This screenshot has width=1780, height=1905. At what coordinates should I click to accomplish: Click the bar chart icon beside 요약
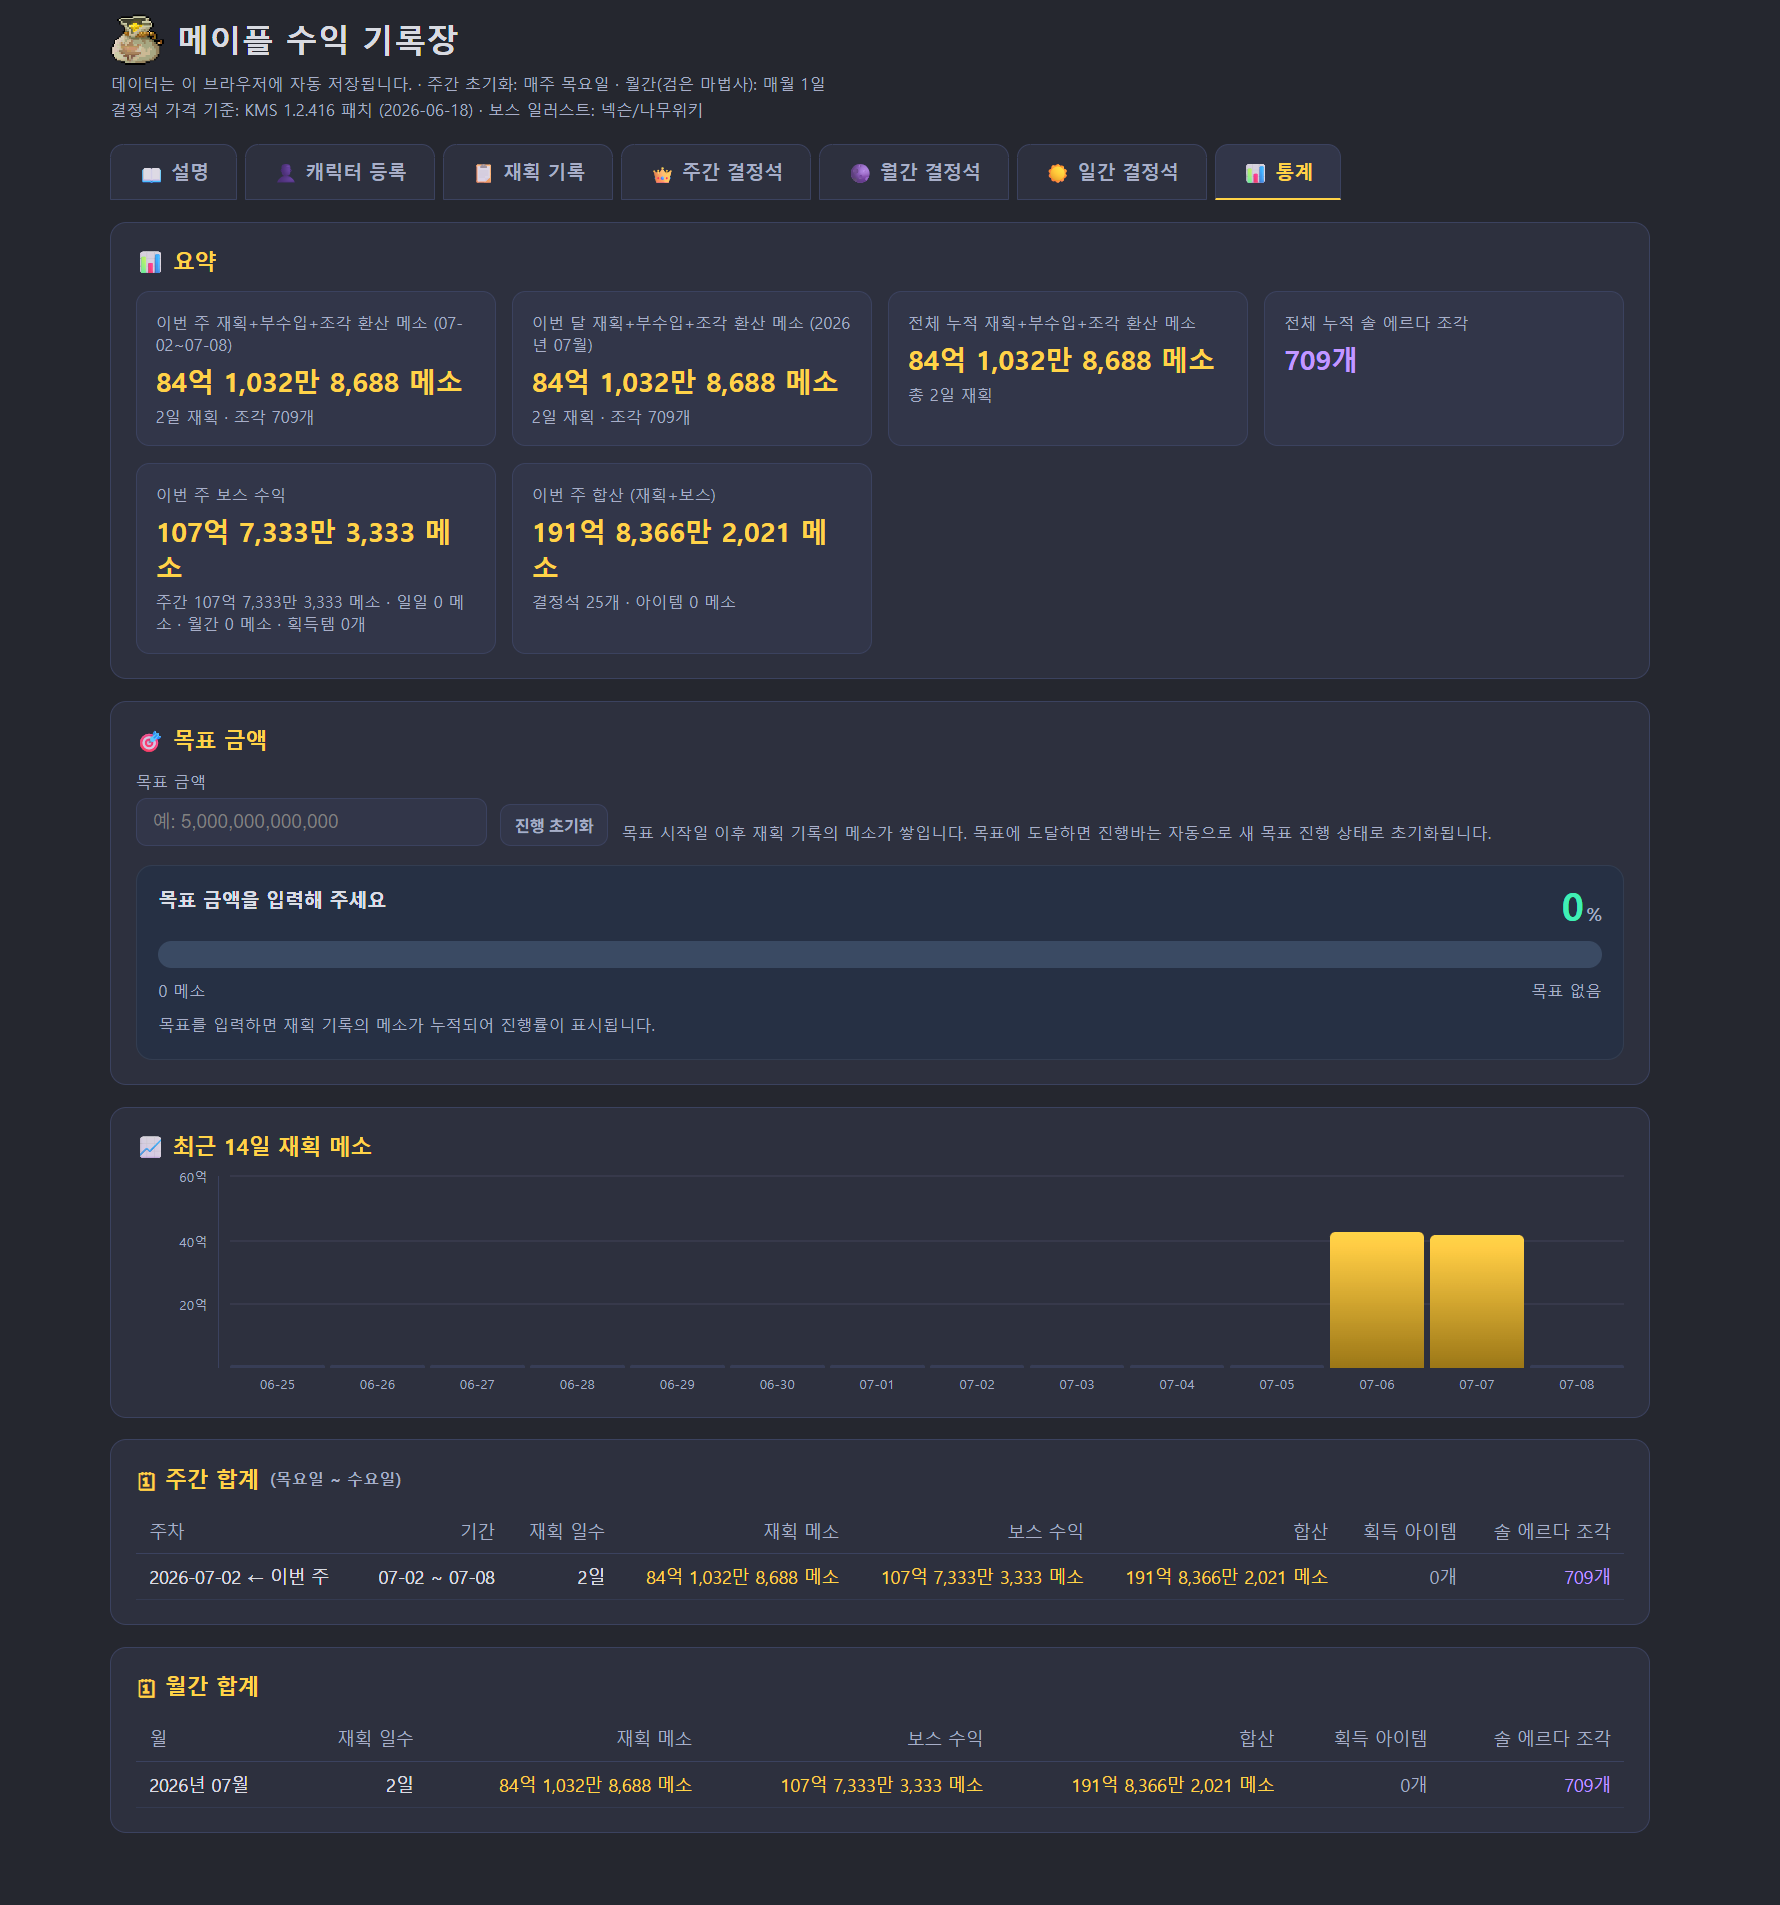click(150, 262)
